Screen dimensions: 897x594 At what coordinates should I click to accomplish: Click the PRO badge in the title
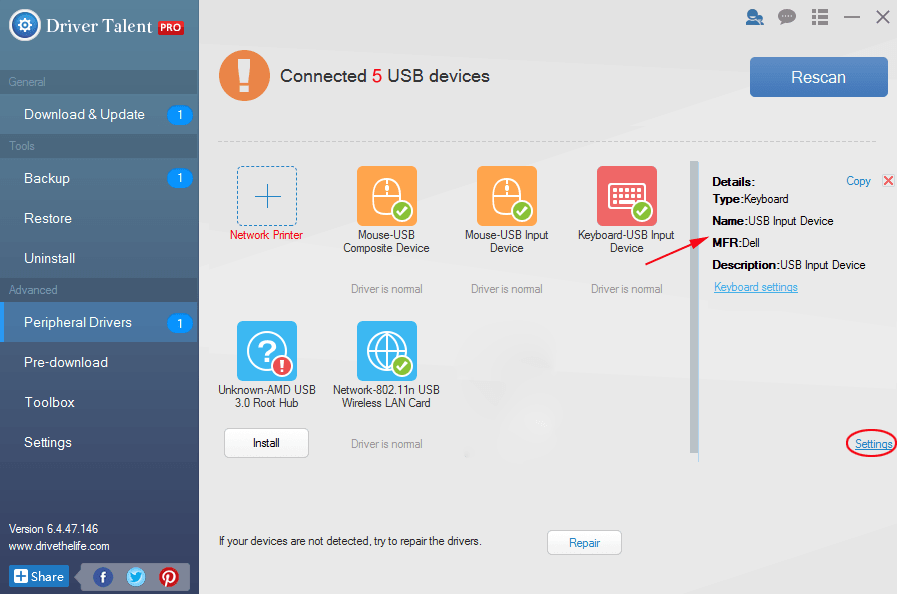(x=170, y=27)
